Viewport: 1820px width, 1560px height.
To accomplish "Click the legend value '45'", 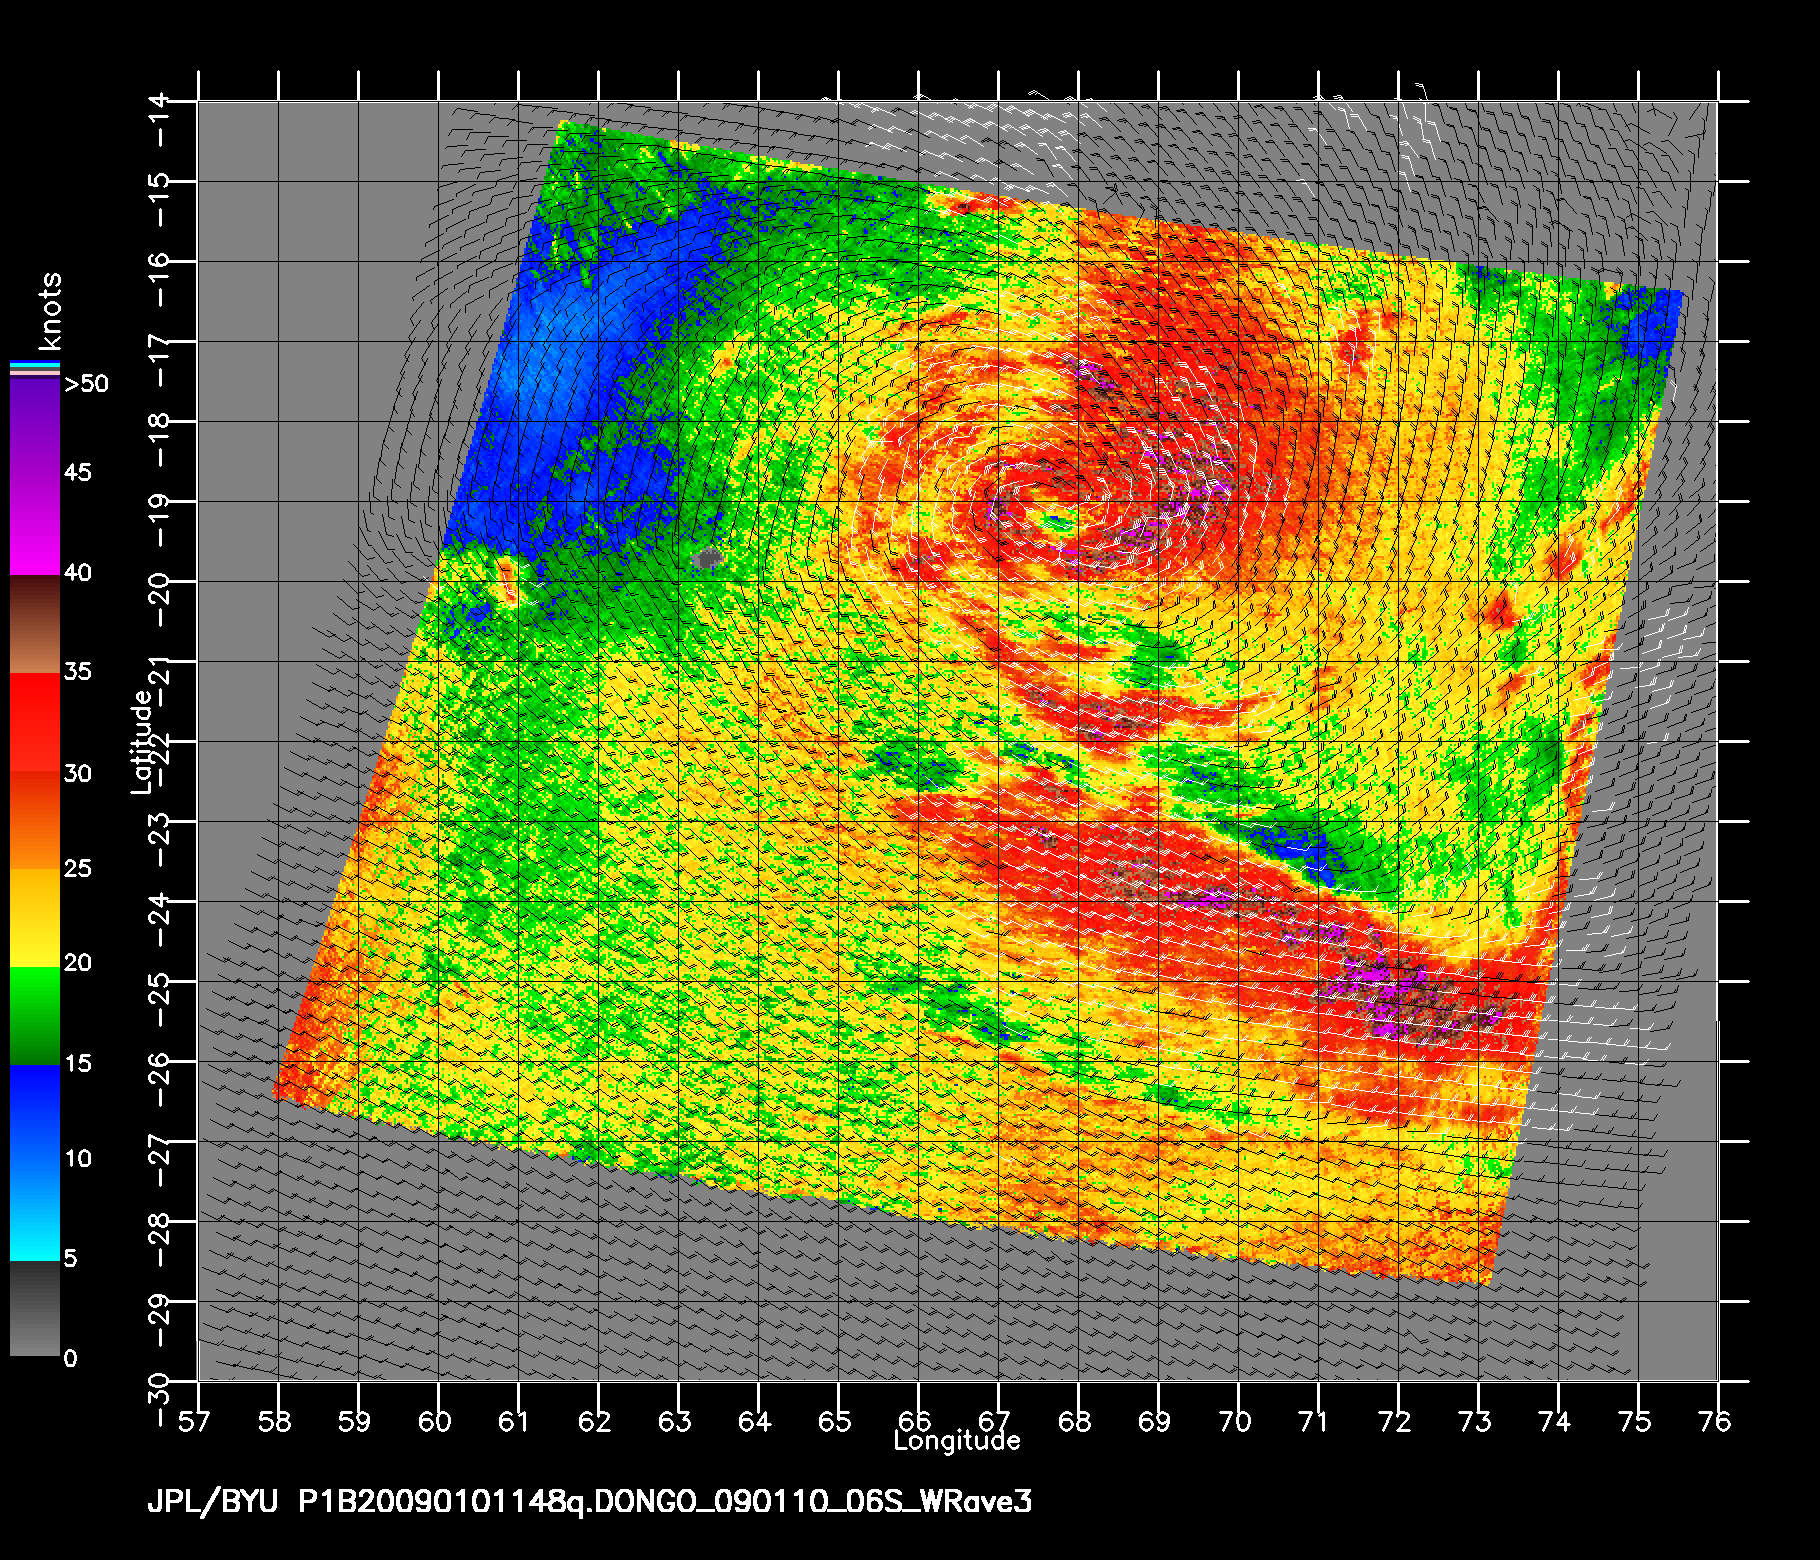I will [x=78, y=472].
